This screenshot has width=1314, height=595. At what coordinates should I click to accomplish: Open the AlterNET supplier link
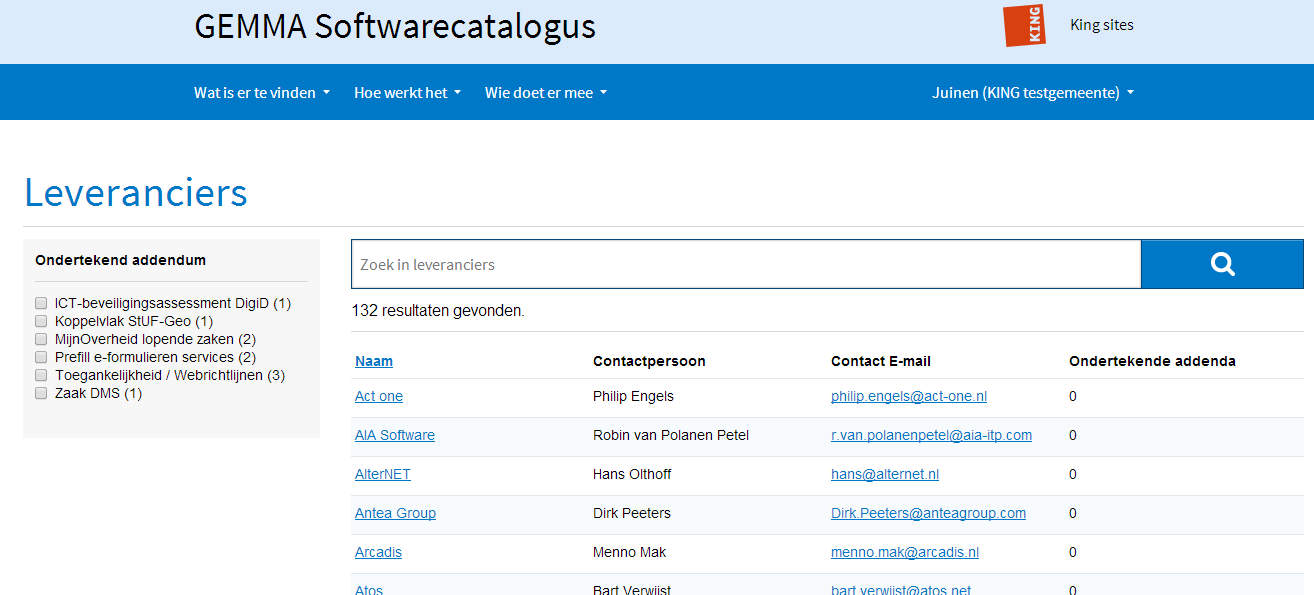(x=383, y=474)
